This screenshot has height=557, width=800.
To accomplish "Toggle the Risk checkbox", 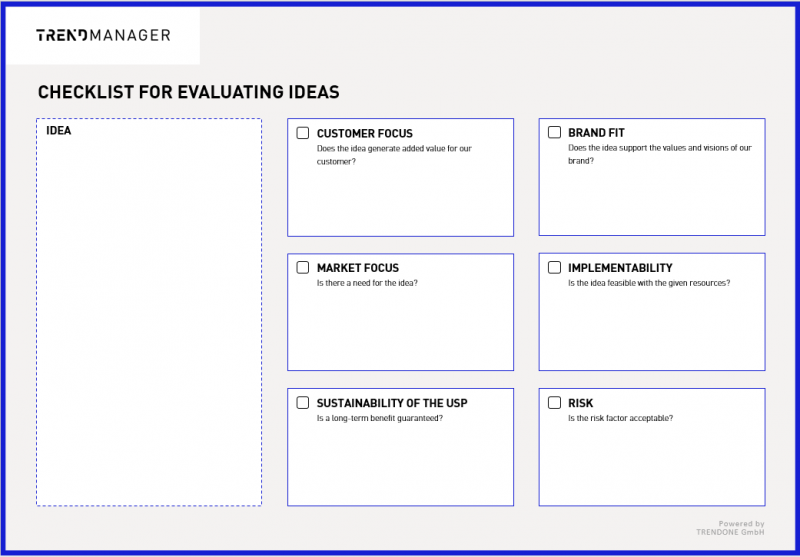I will [x=554, y=402].
